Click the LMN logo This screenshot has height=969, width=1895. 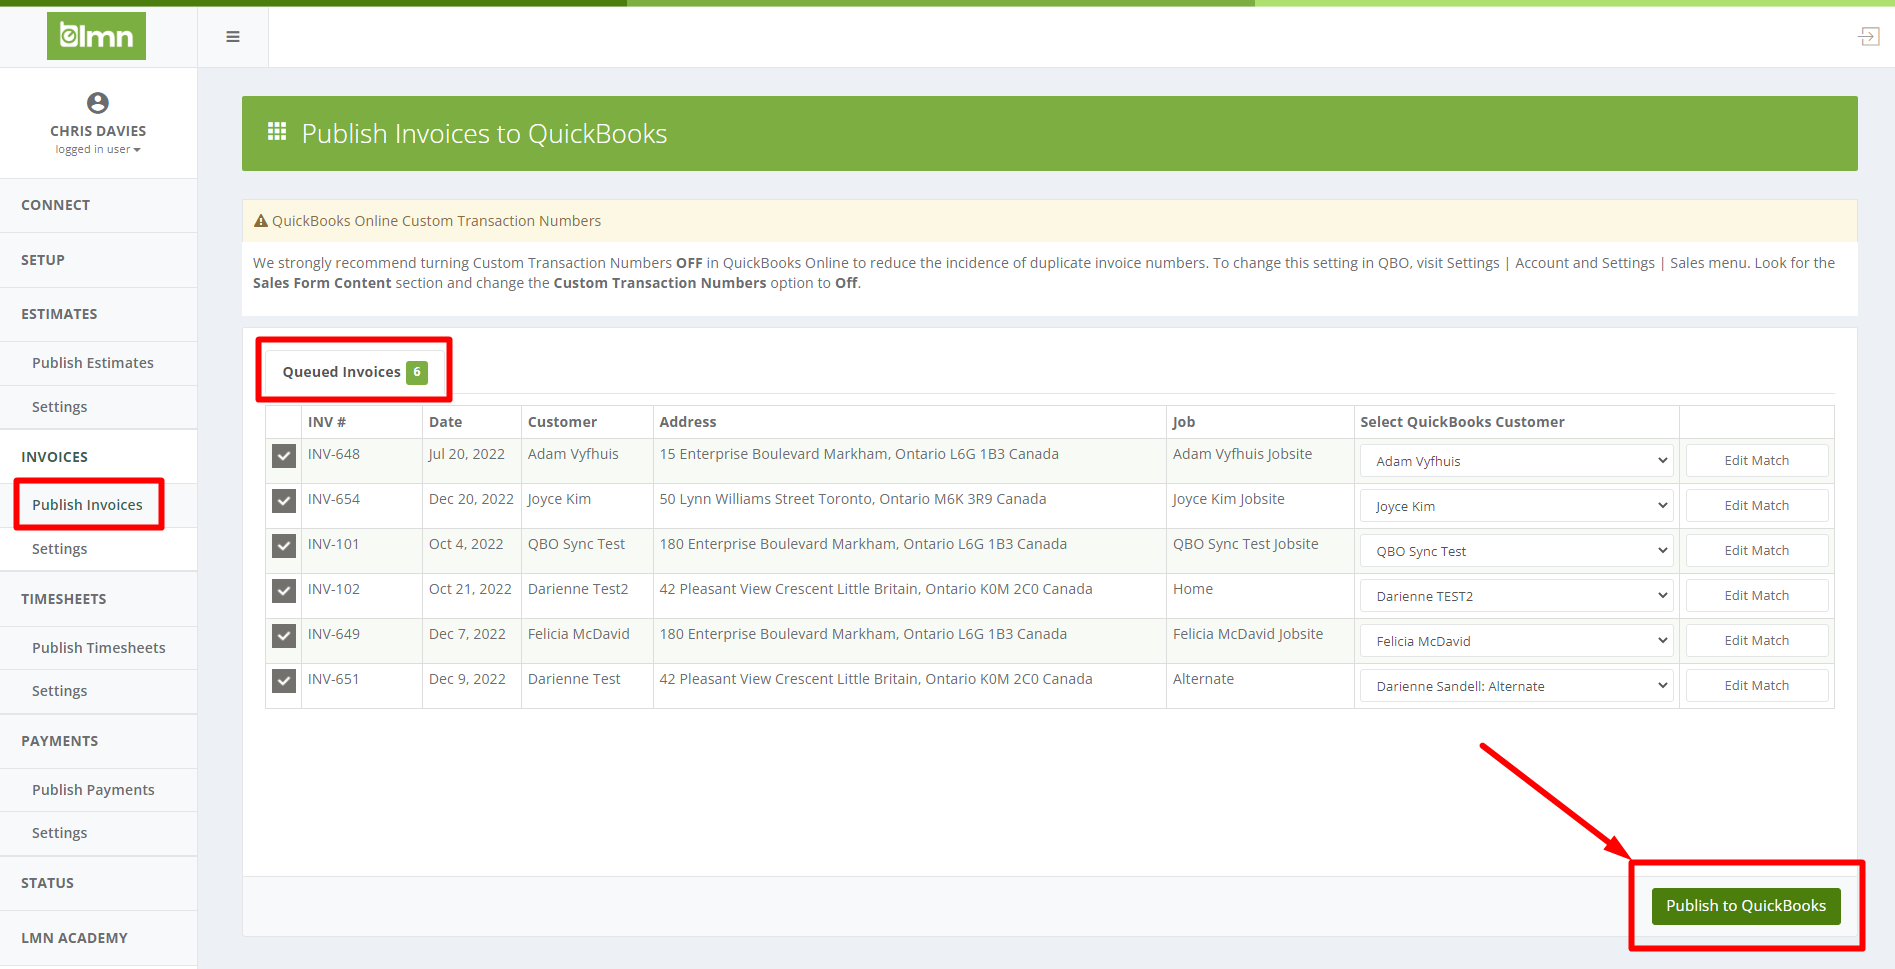tap(96, 36)
